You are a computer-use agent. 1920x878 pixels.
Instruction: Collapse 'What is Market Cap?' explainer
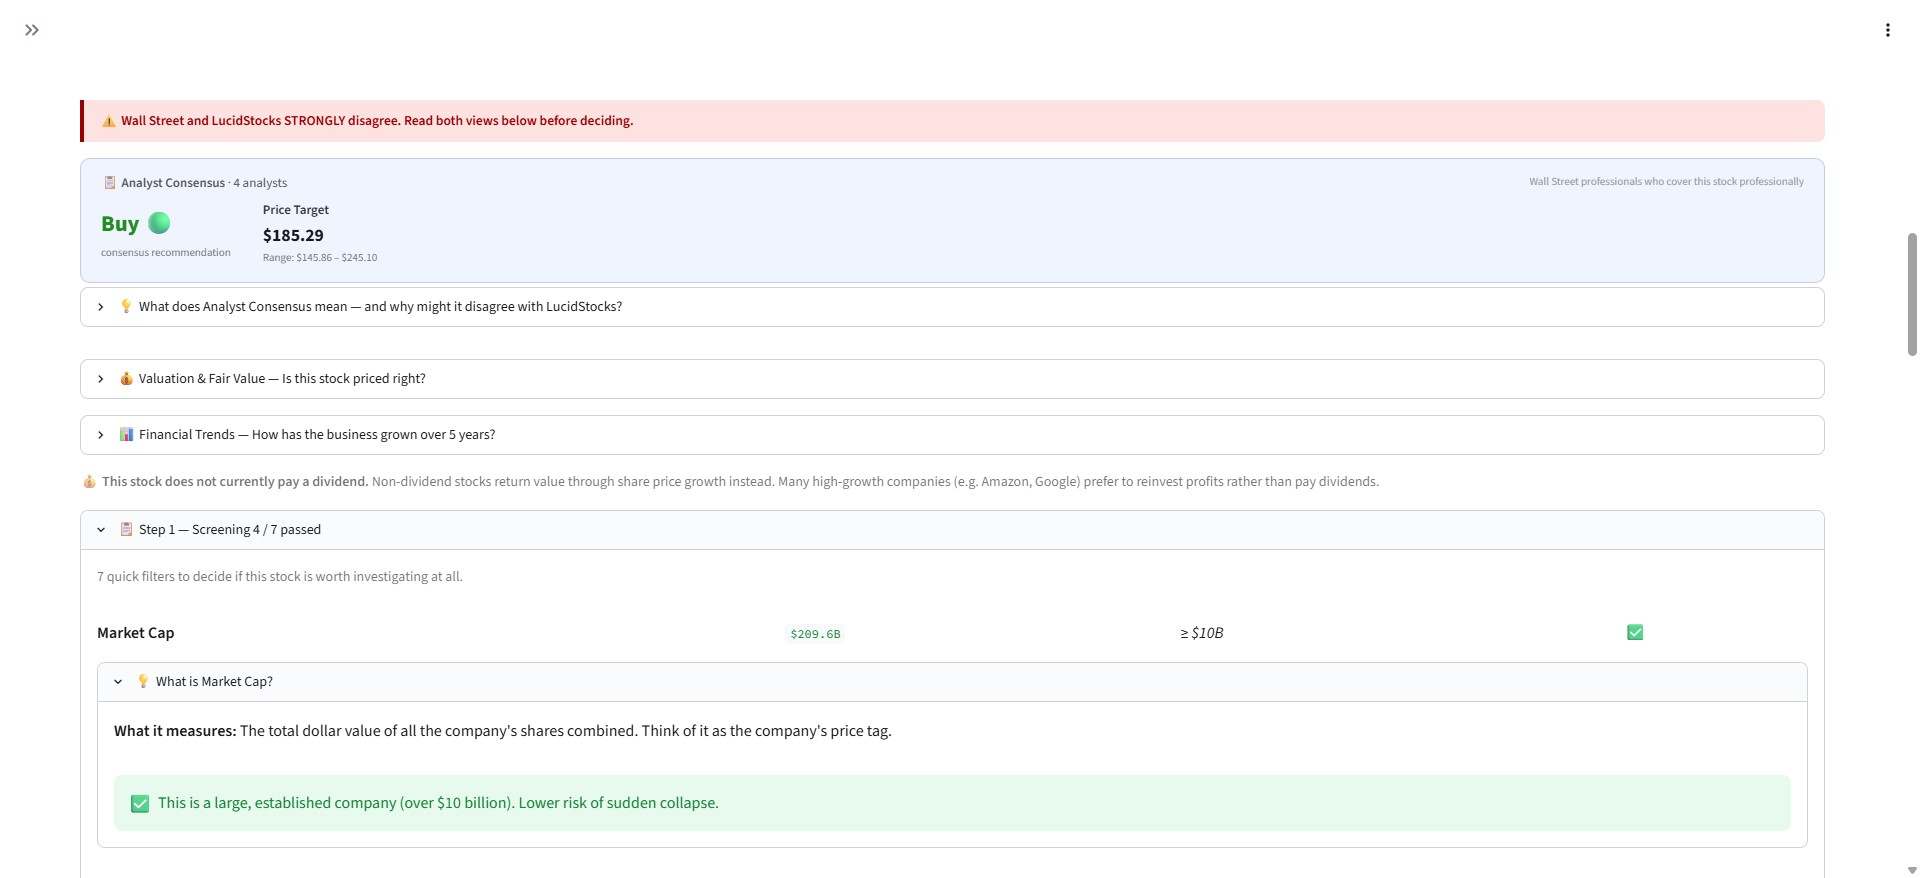952,682
